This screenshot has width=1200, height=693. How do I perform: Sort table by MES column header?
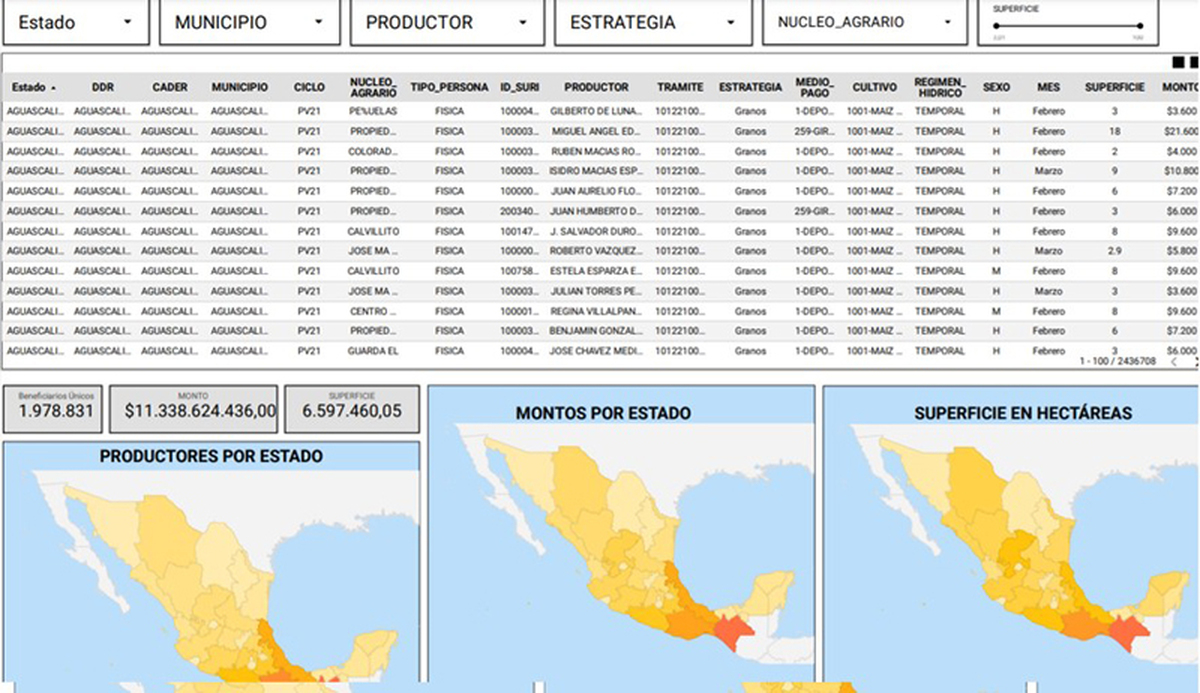coord(1049,88)
